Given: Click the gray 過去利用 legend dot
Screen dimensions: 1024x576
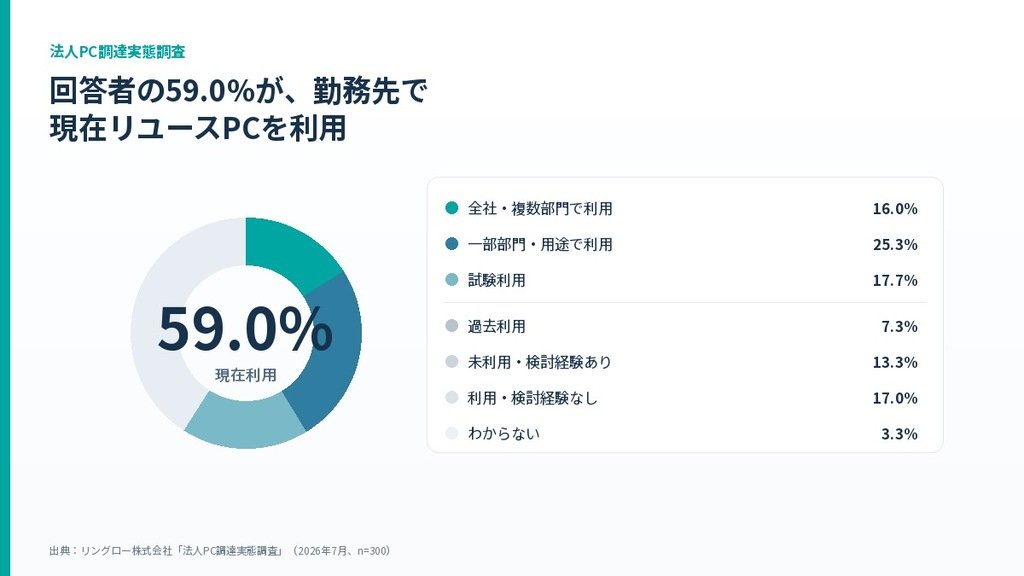Looking at the screenshot, I should pyautogui.click(x=451, y=325).
